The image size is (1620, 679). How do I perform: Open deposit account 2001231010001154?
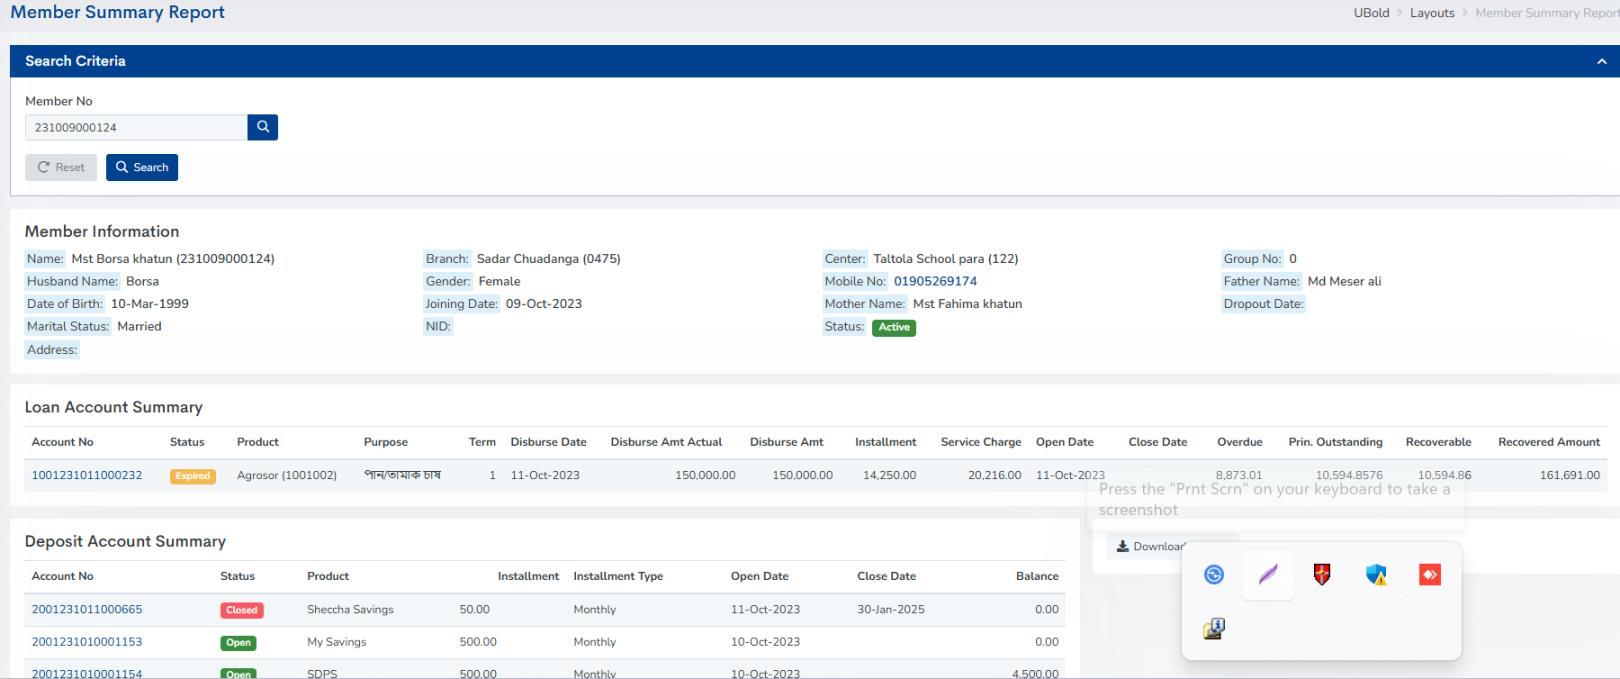point(87,673)
